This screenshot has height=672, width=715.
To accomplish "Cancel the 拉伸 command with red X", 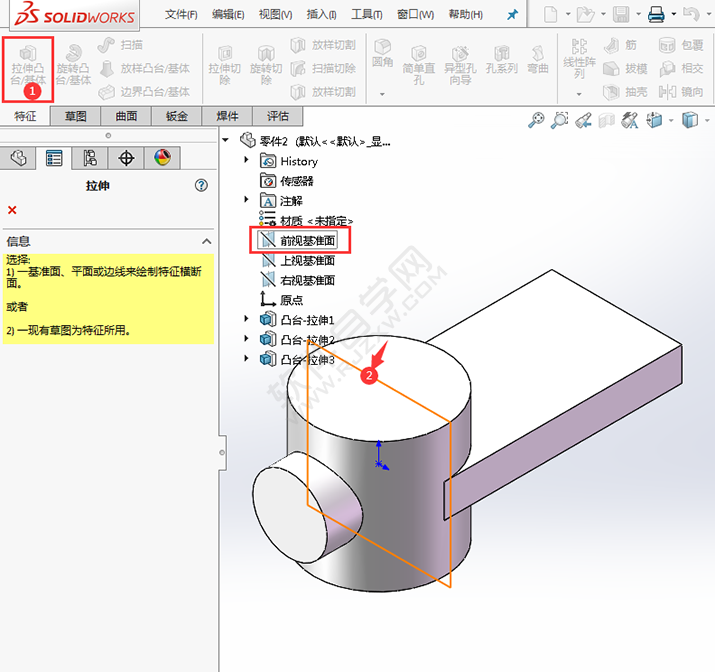I will 12,210.
